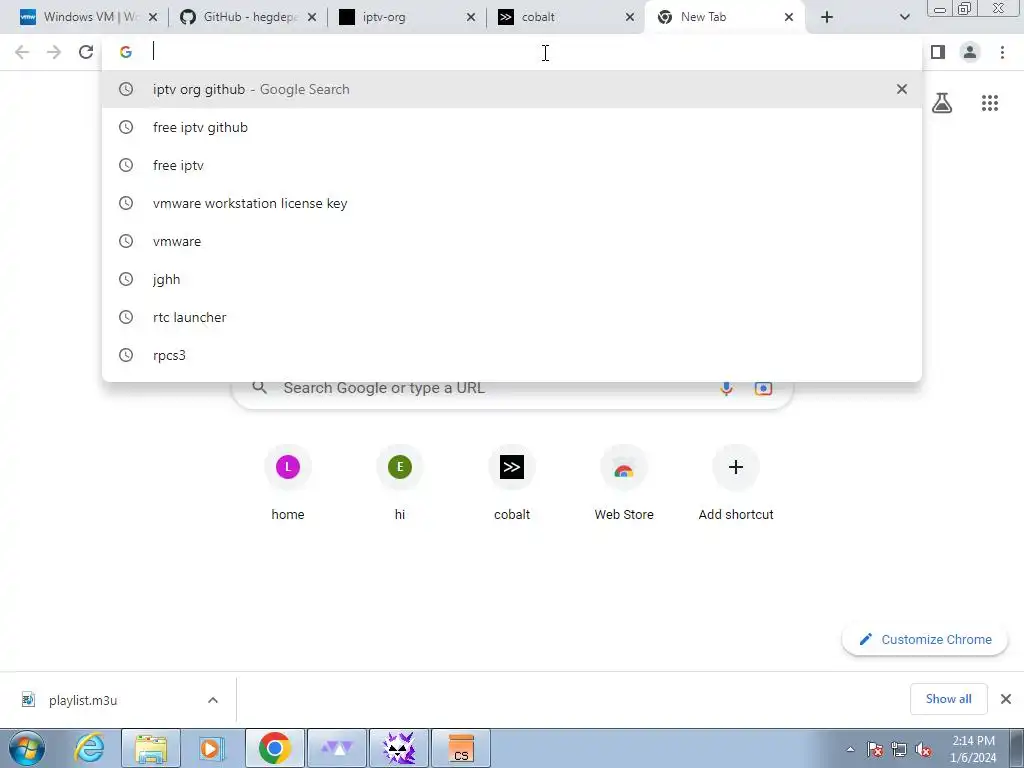Open Search Labs flask icon

tap(942, 103)
